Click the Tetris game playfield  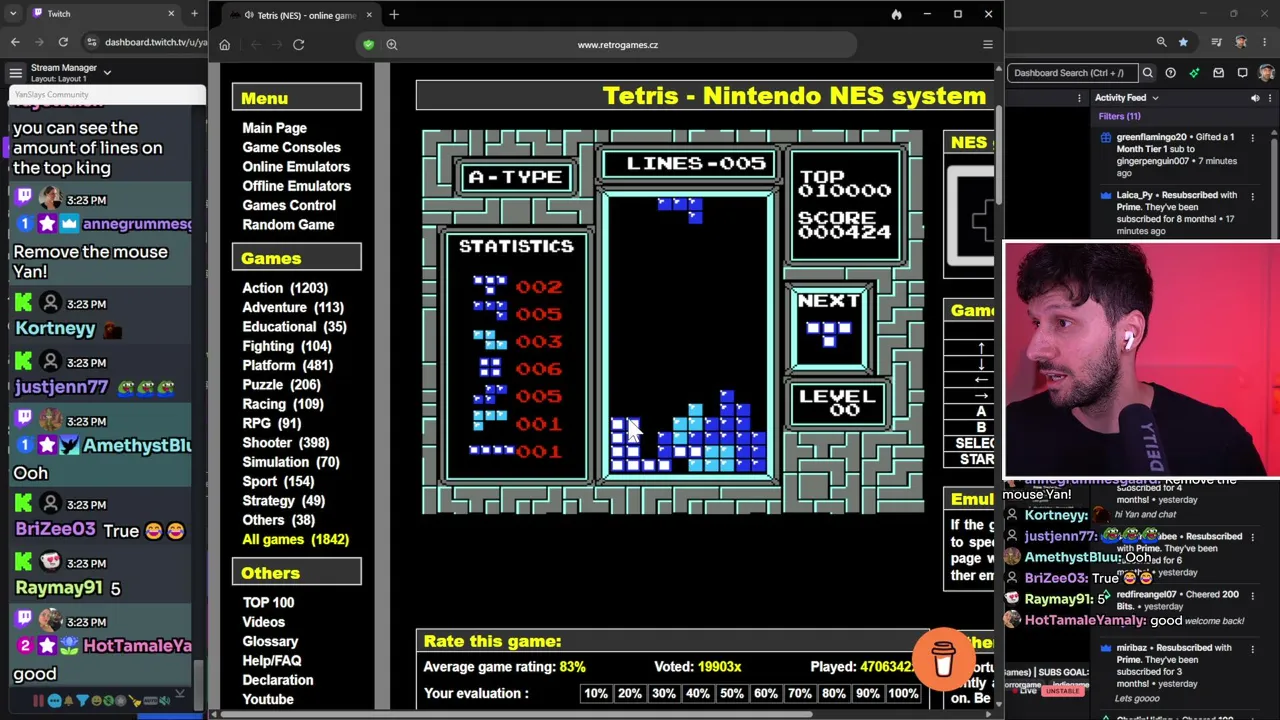(688, 333)
